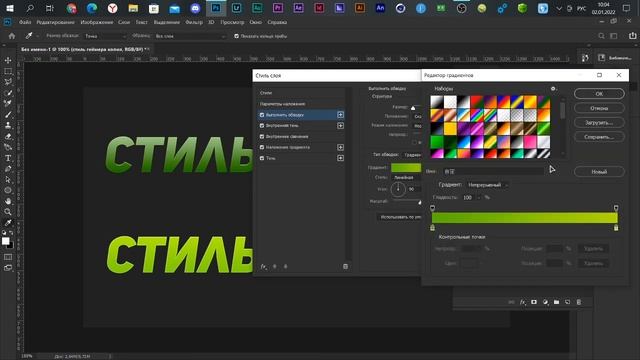Click the Новый button

point(599,172)
